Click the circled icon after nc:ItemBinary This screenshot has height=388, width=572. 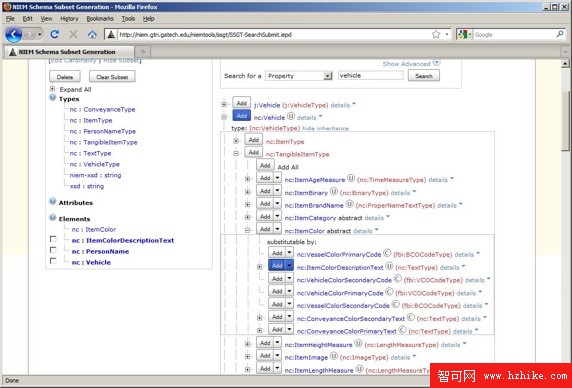point(333,191)
